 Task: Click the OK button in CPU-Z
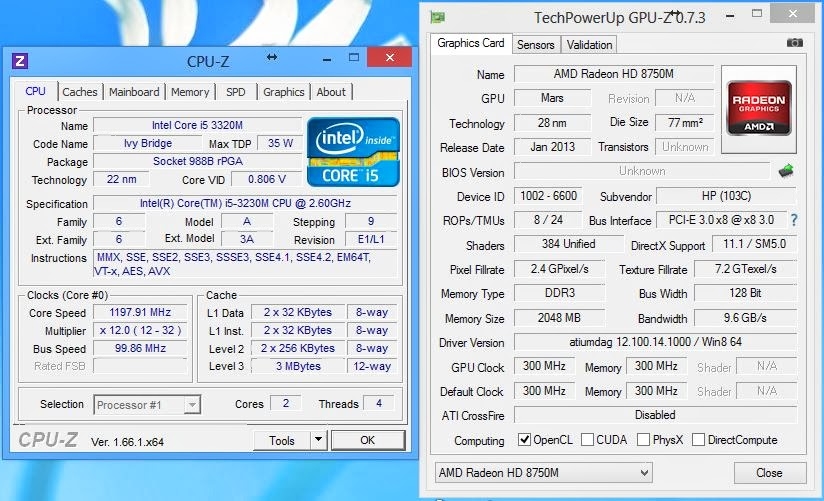tap(368, 440)
